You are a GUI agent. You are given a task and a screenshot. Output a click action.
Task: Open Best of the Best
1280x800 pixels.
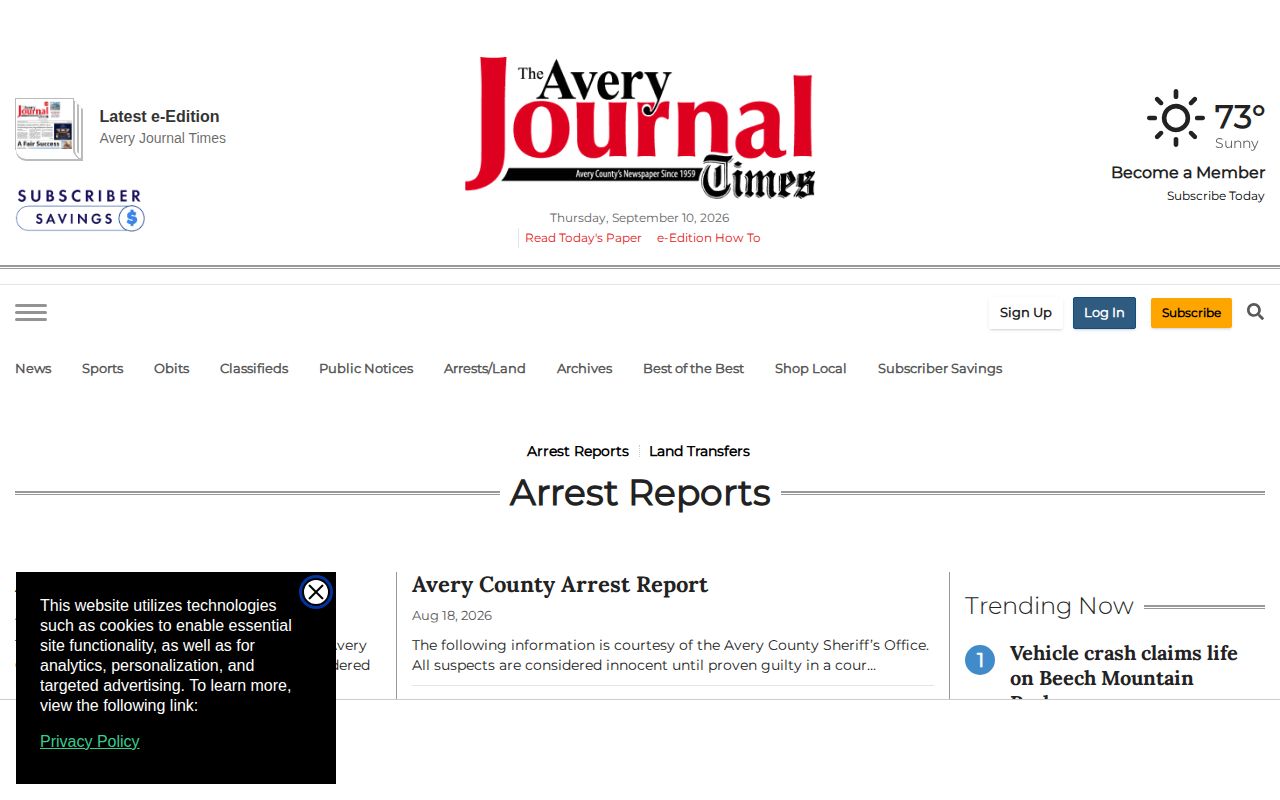[693, 368]
